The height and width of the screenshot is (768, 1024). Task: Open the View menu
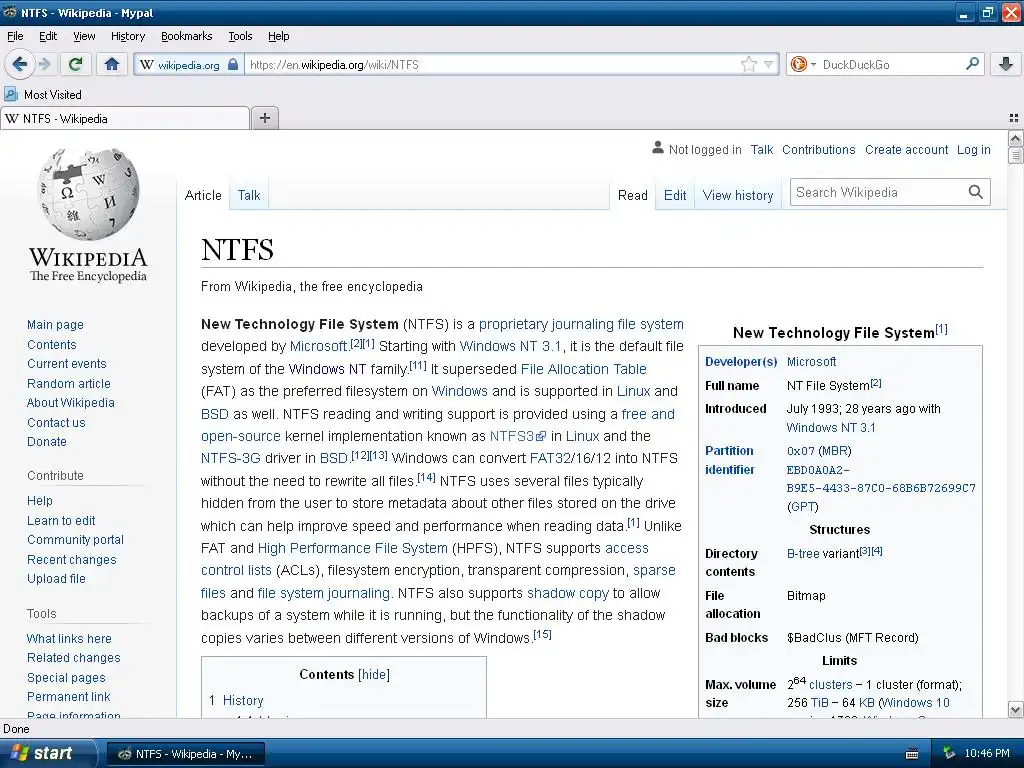pyautogui.click(x=84, y=36)
